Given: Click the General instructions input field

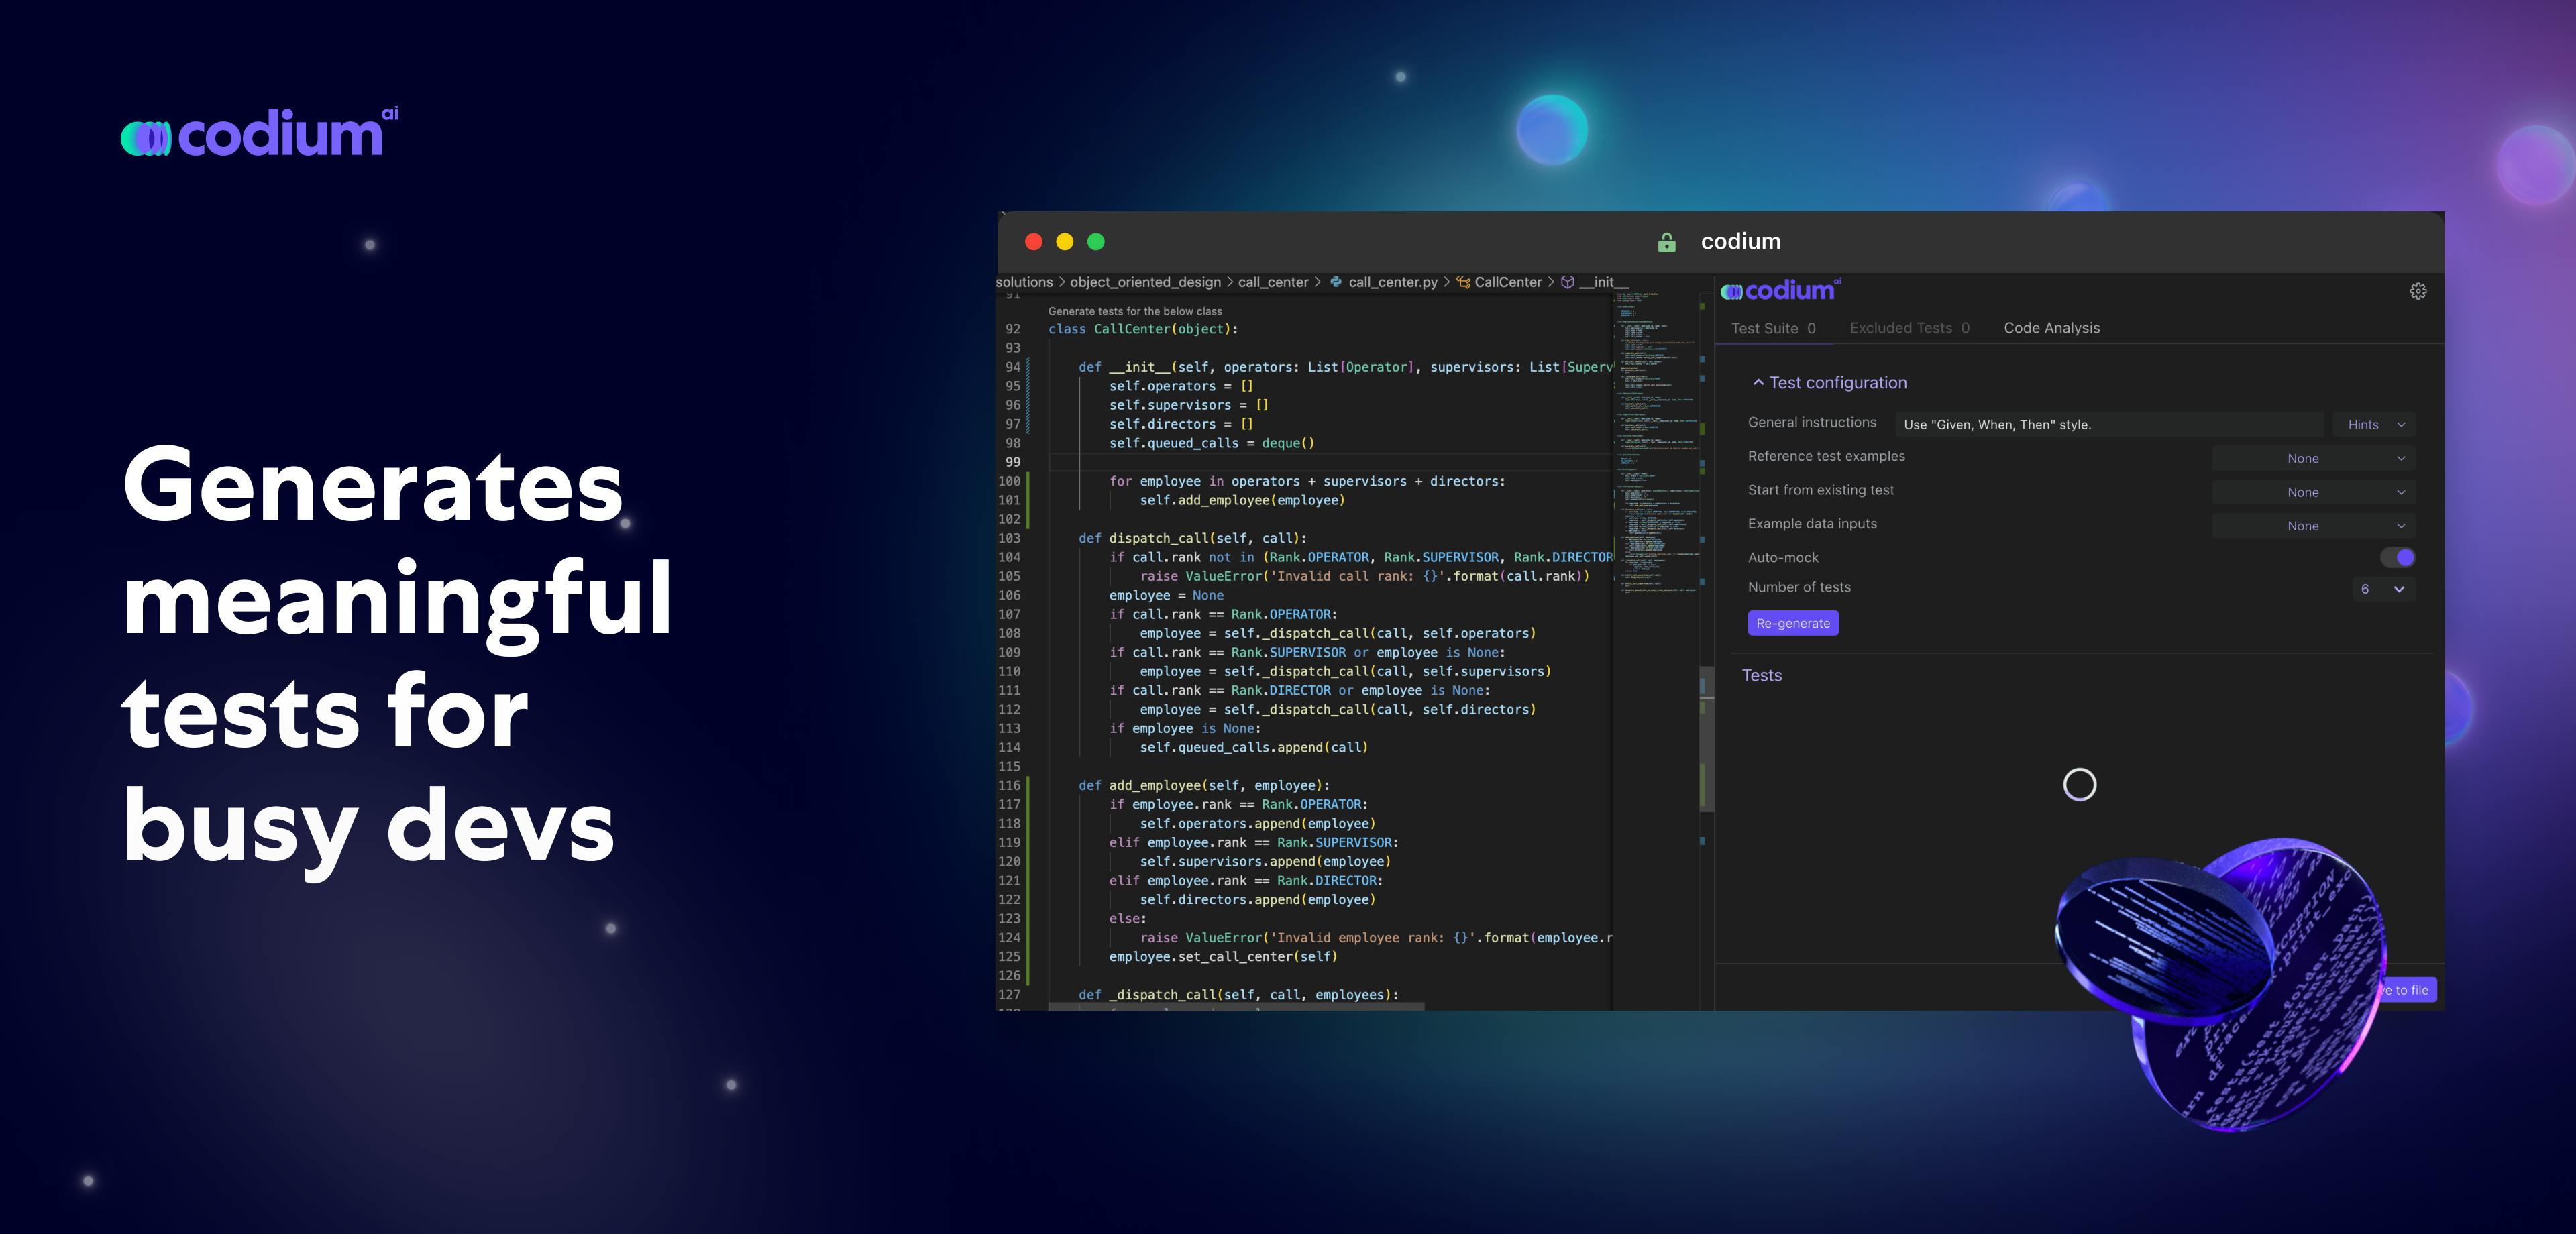Looking at the screenshot, I should click(x=2109, y=424).
